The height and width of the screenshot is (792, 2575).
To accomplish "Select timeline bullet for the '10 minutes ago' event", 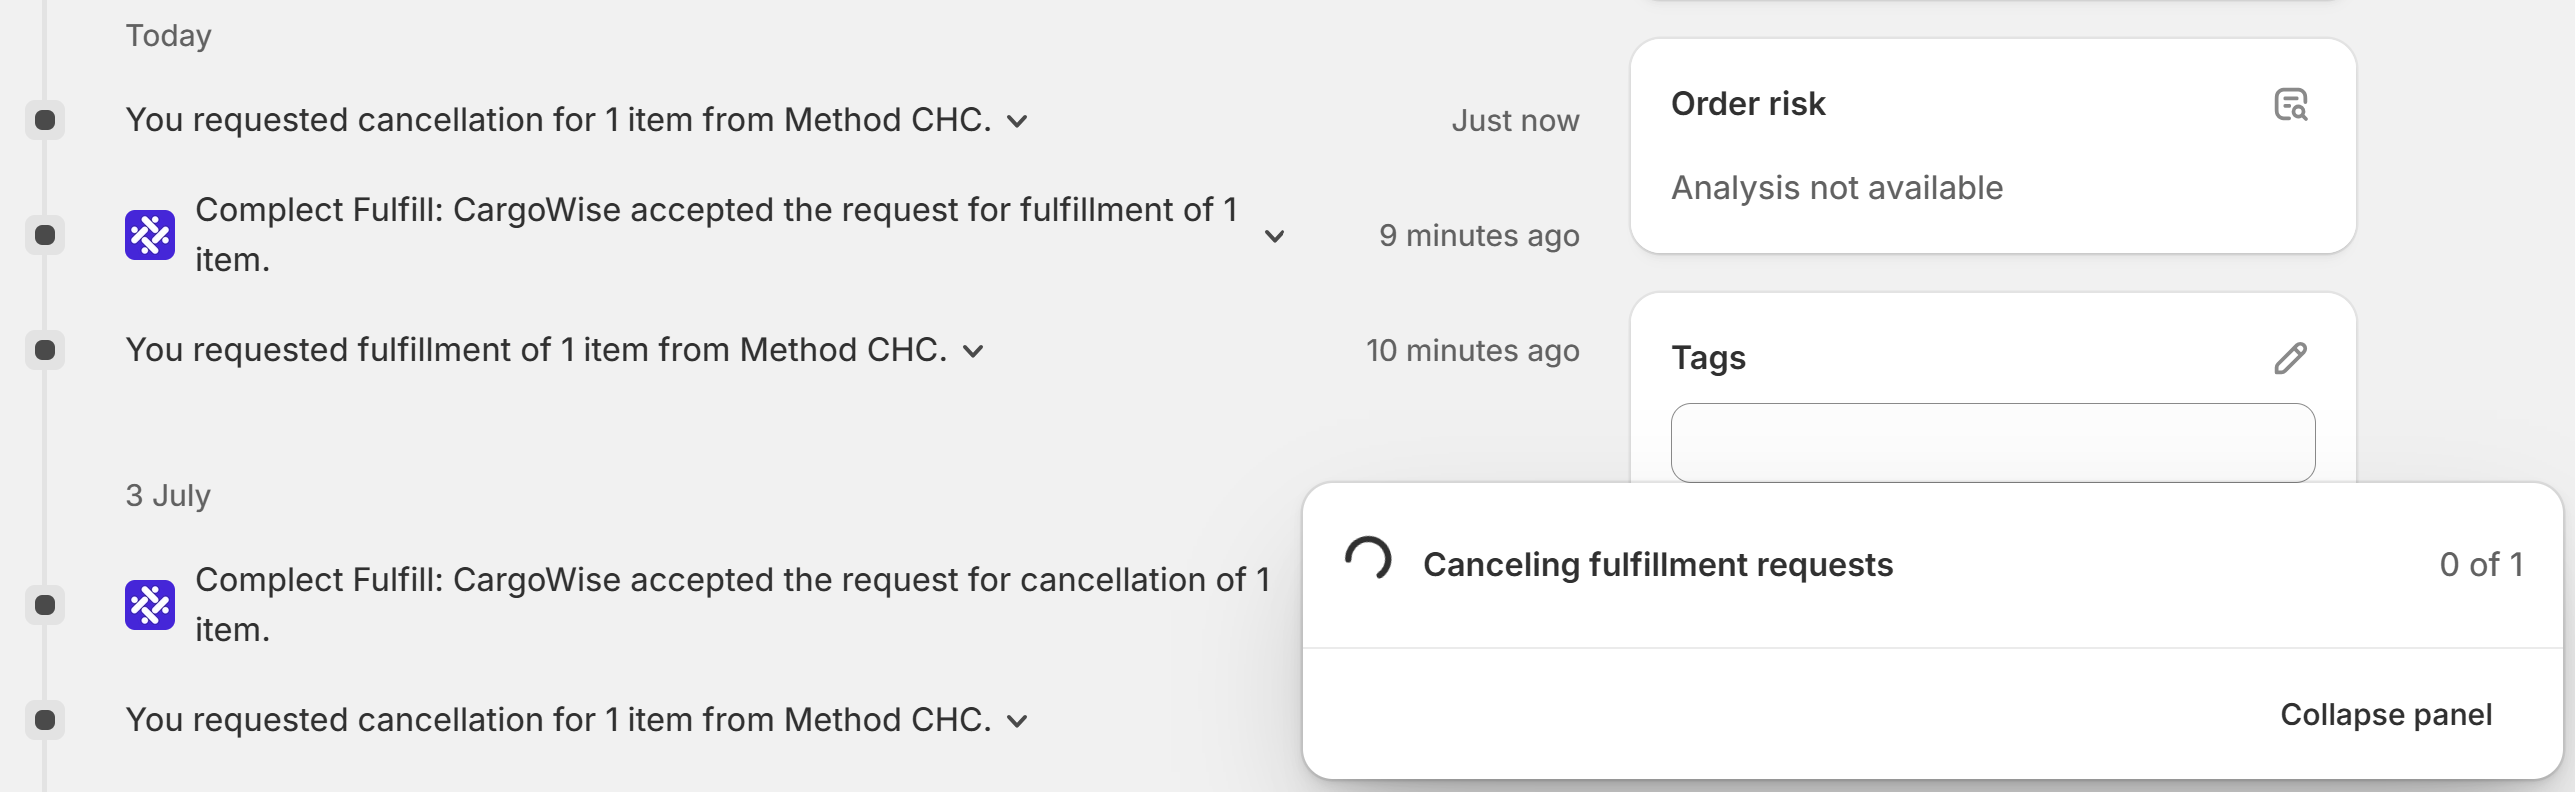I will [45, 350].
